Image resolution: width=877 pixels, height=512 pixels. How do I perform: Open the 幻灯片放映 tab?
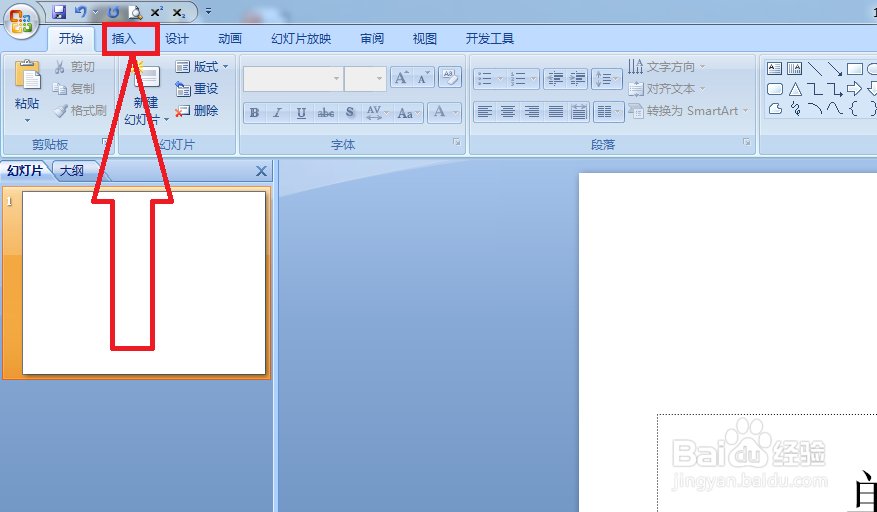coord(301,39)
